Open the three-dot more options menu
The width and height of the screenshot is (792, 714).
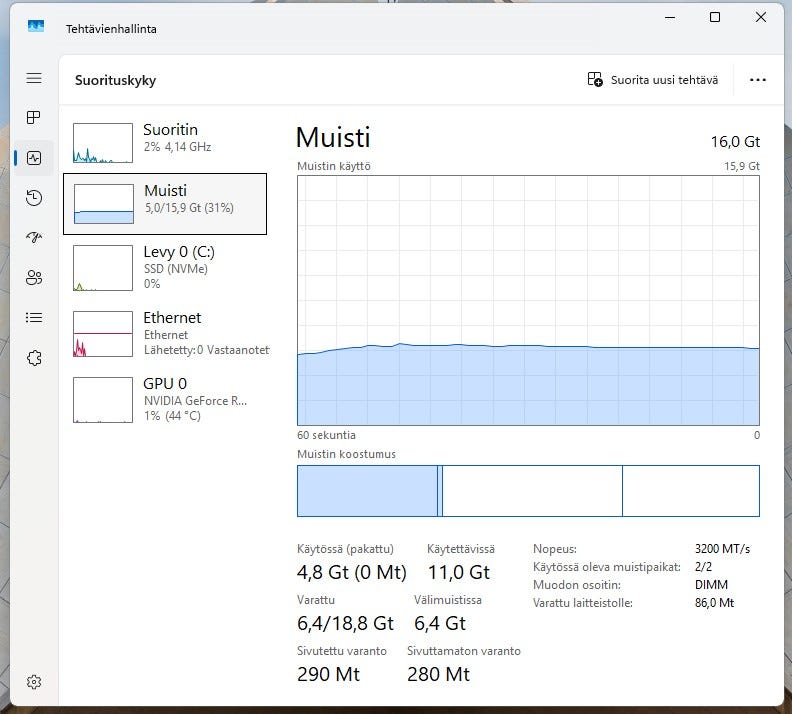757,80
